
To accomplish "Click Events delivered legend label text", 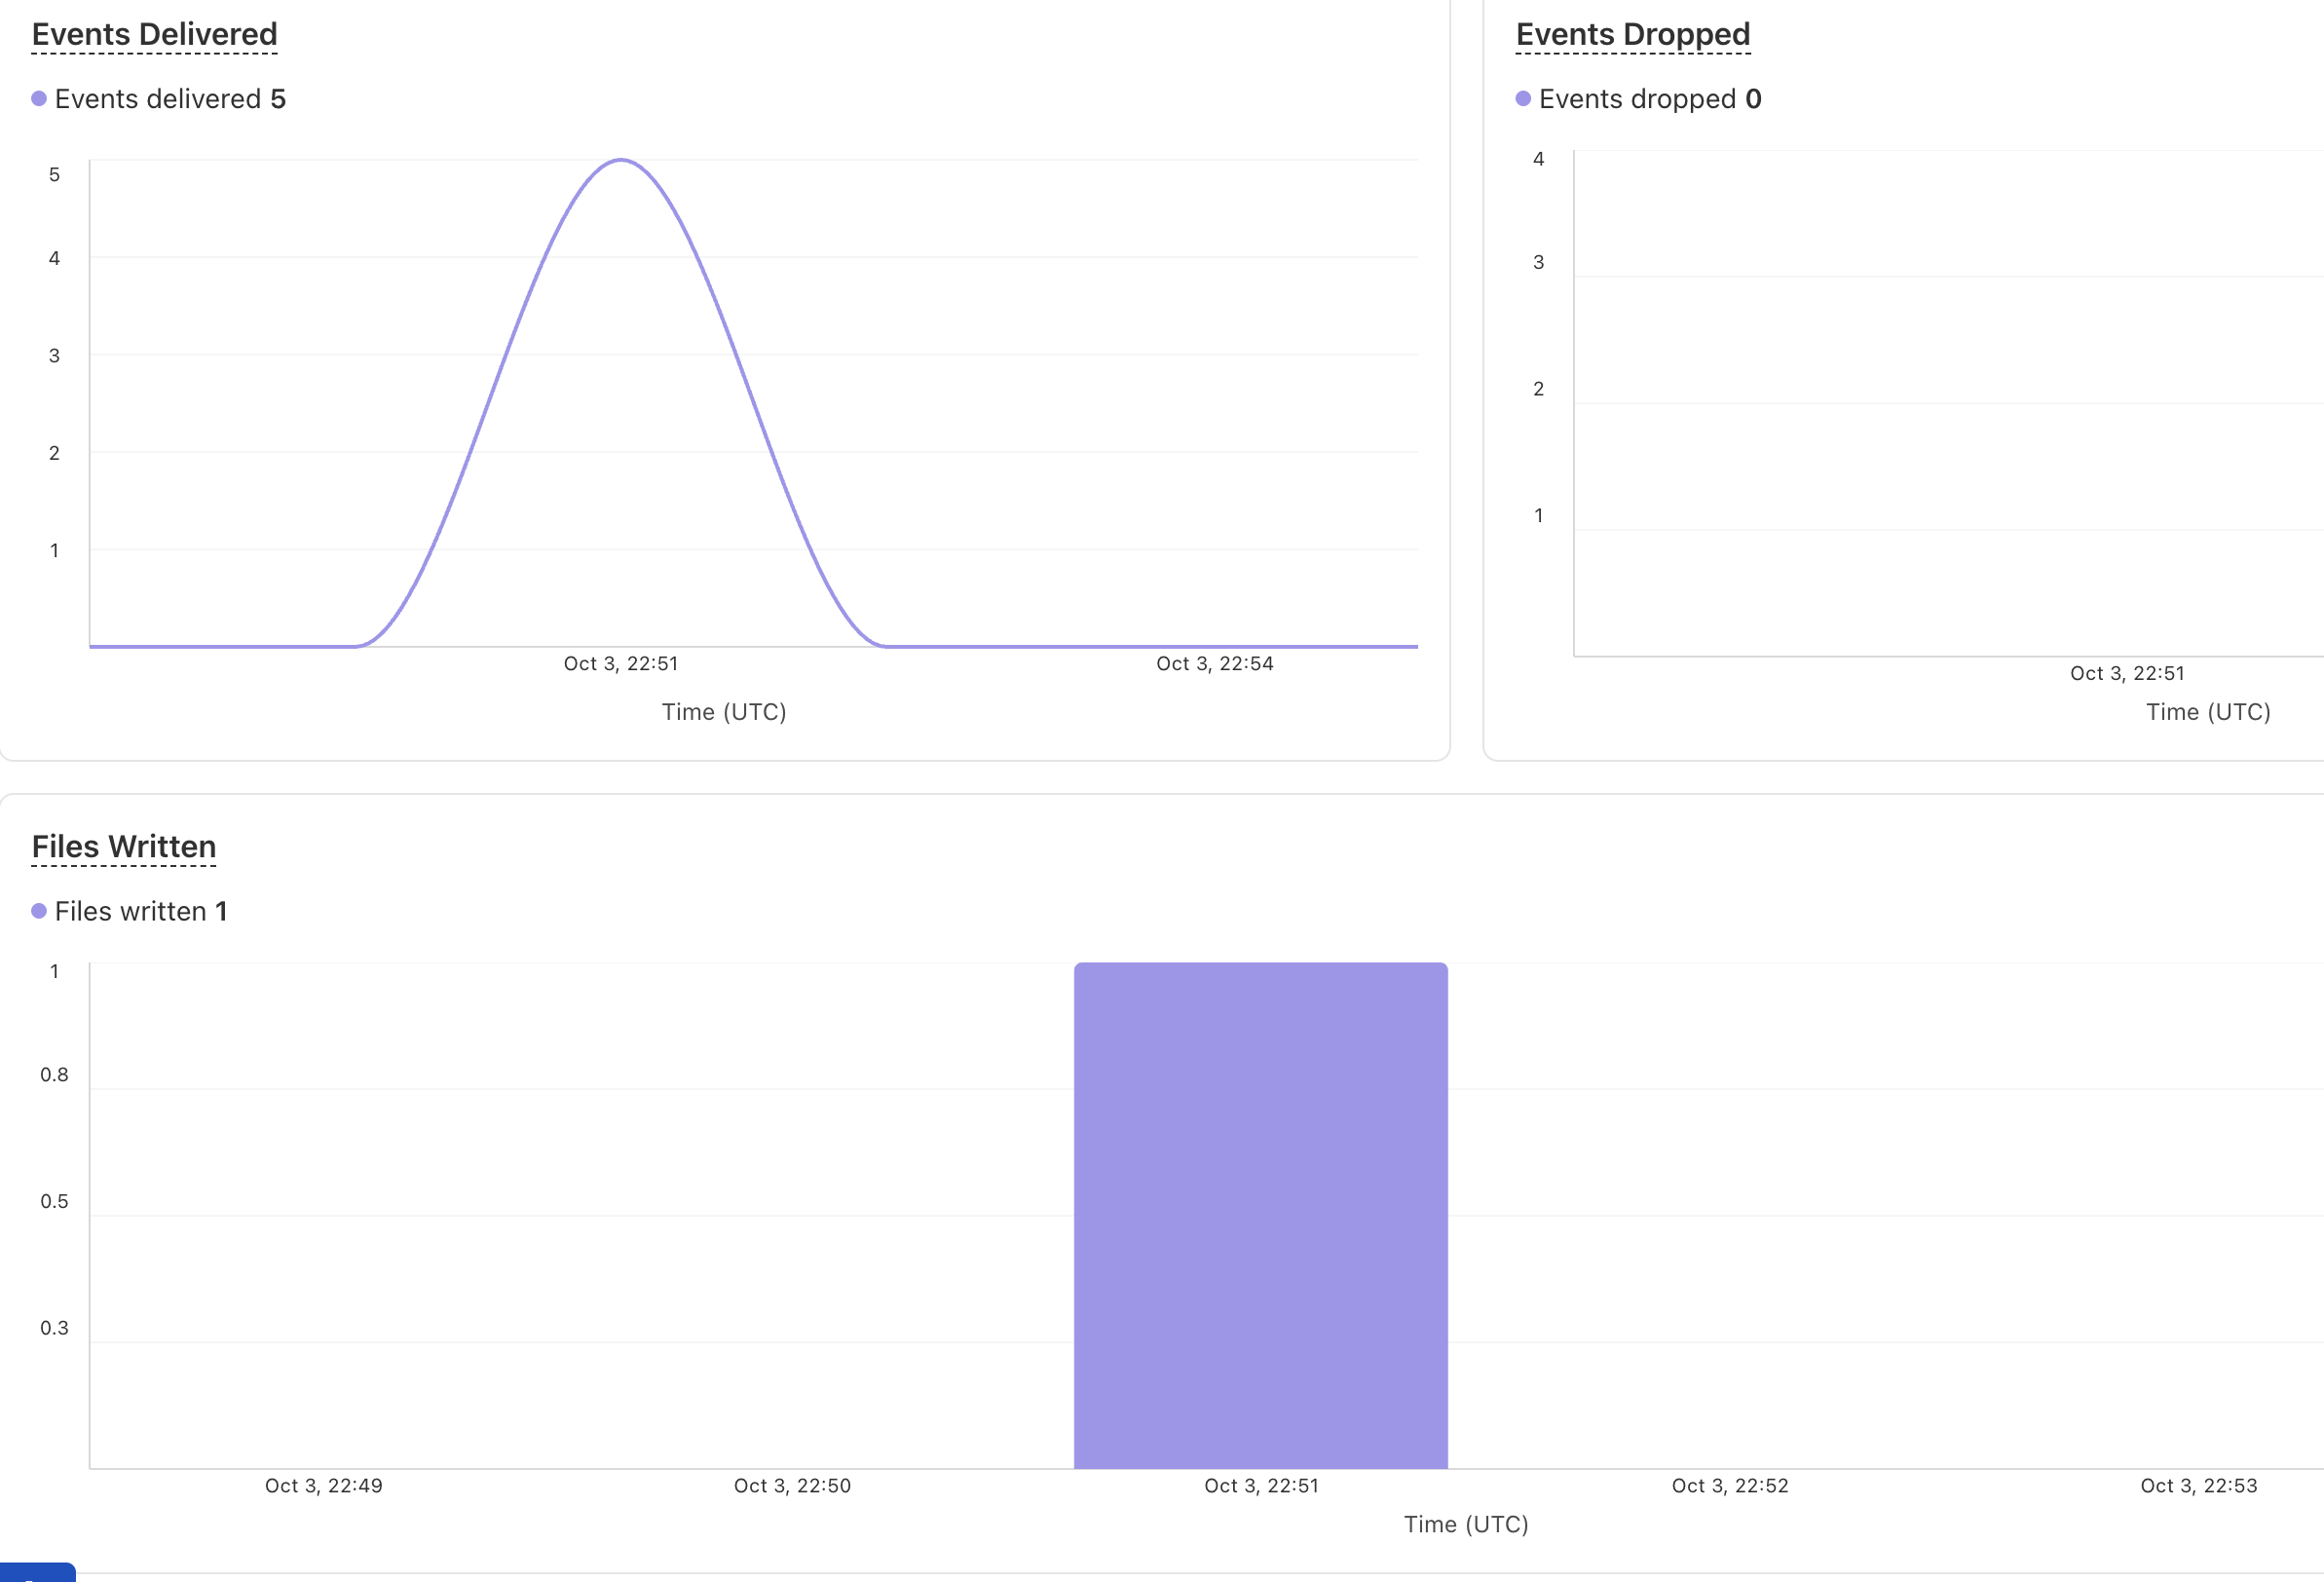I will click(158, 99).
